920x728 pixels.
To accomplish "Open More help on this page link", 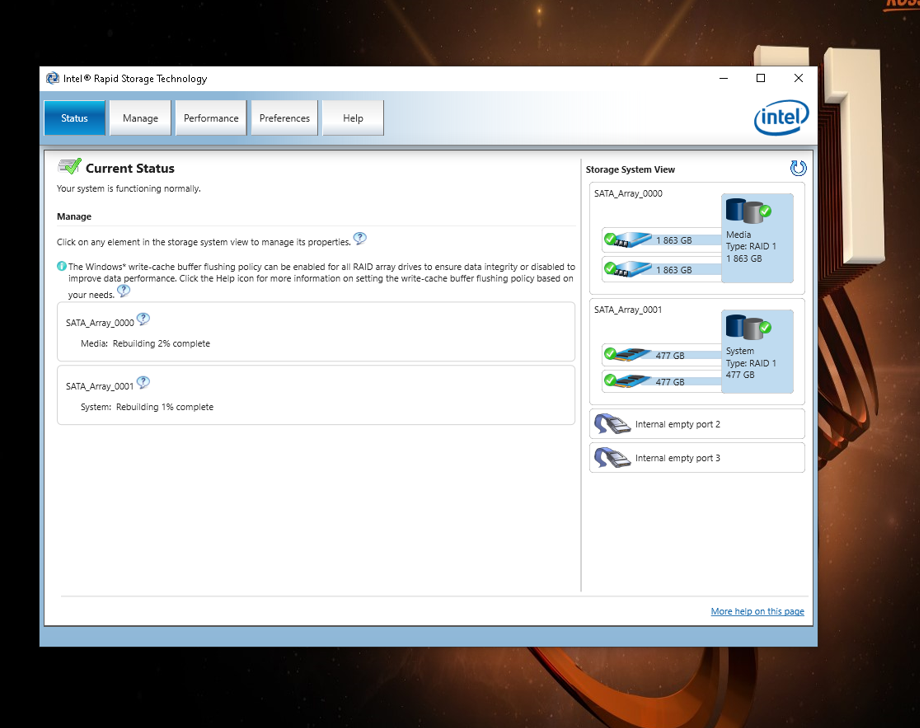I will (x=757, y=611).
